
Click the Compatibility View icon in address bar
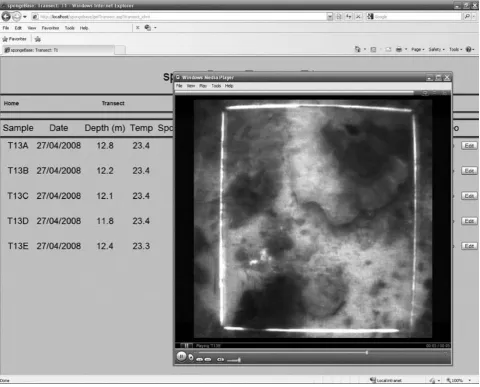click(339, 16)
